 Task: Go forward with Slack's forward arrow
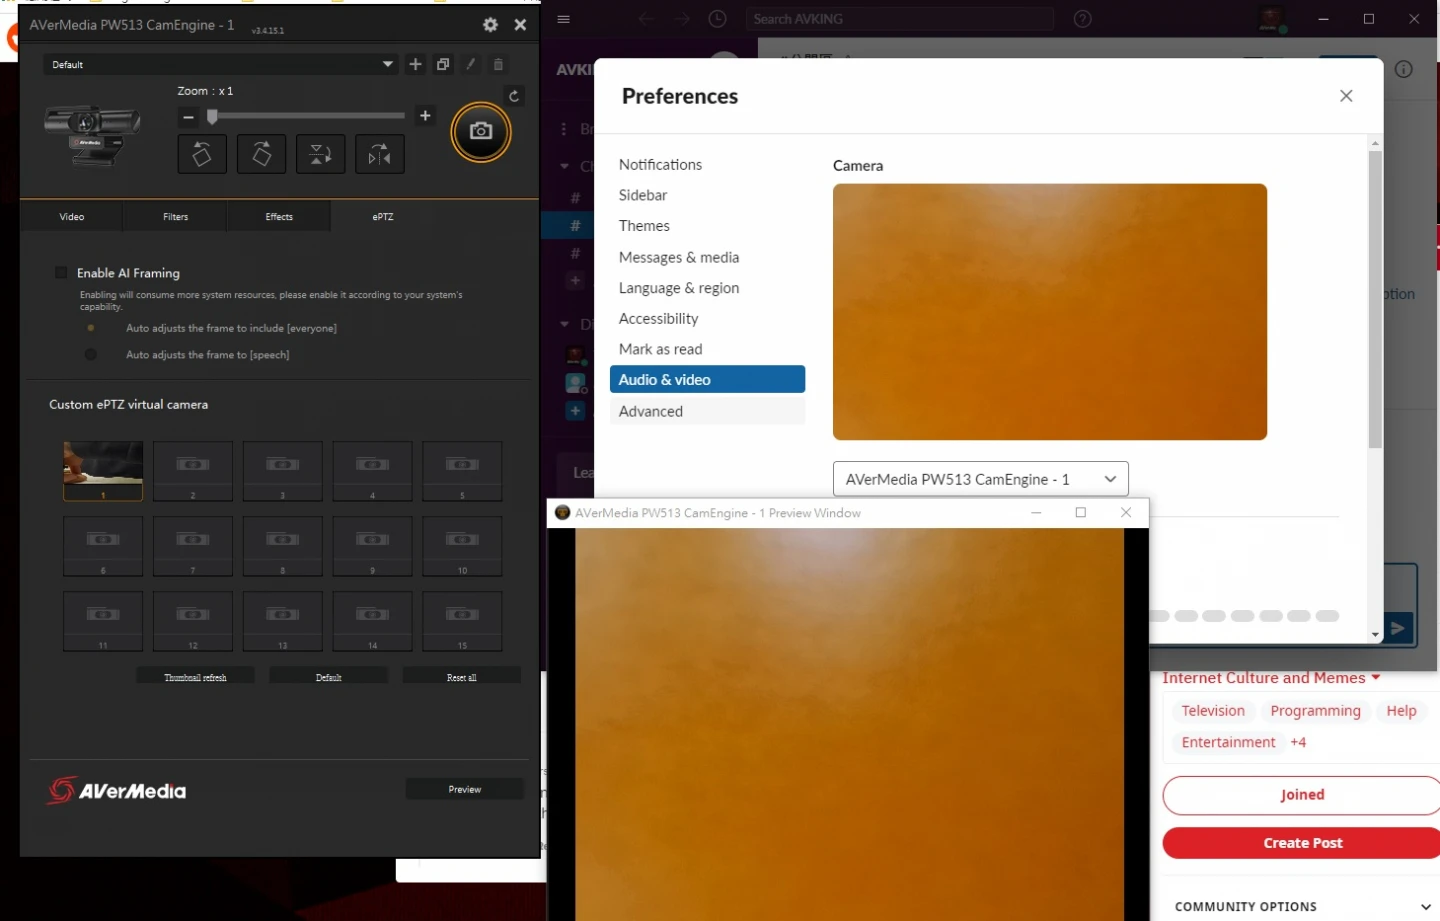coord(682,19)
